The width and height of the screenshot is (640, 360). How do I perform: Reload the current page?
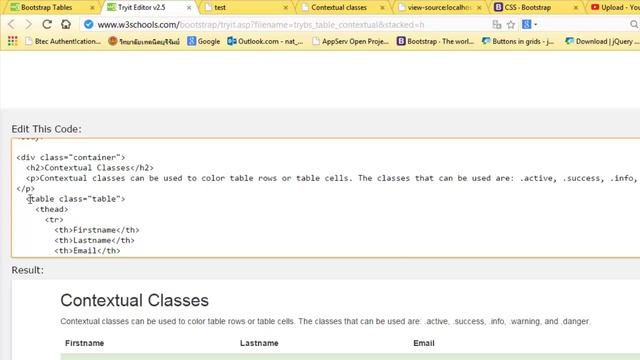pos(47,24)
